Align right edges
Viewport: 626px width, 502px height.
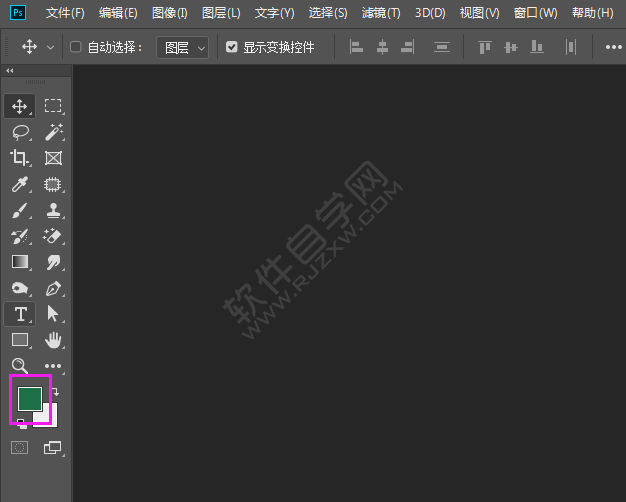pyautogui.click(x=408, y=47)
